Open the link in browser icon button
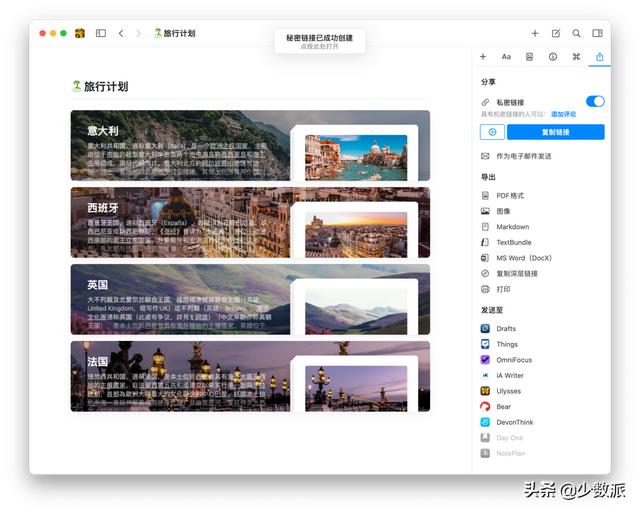The height and width of the screenshot is (513, 640). pyautogui.click(x=492, y=132)
